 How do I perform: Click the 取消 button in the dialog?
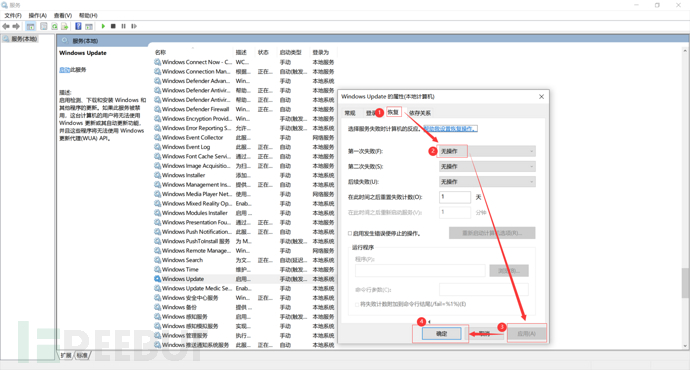[x=484, y=334]
